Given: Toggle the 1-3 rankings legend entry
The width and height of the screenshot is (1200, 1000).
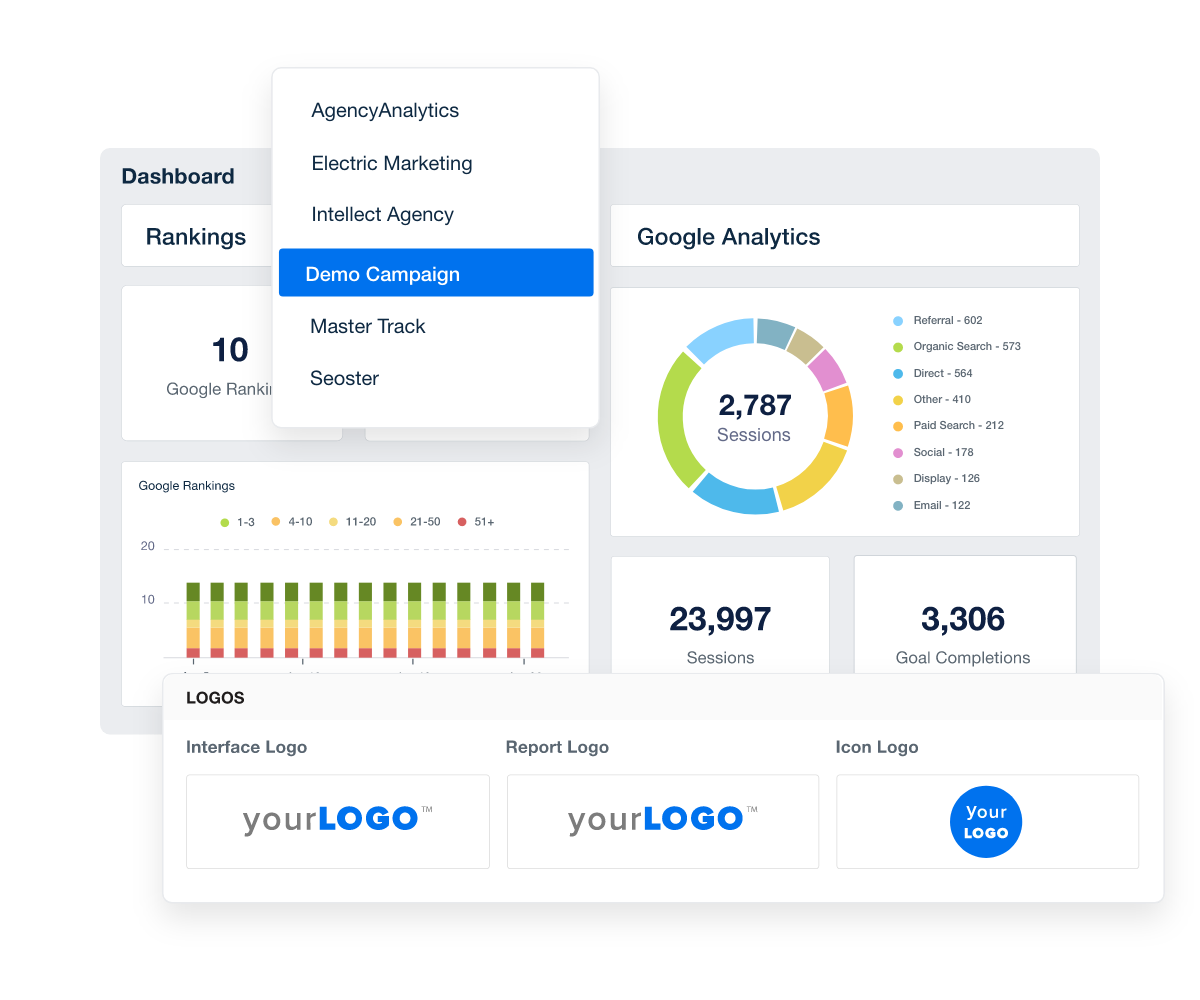Looking at the screenshot, I should point(237,522).
